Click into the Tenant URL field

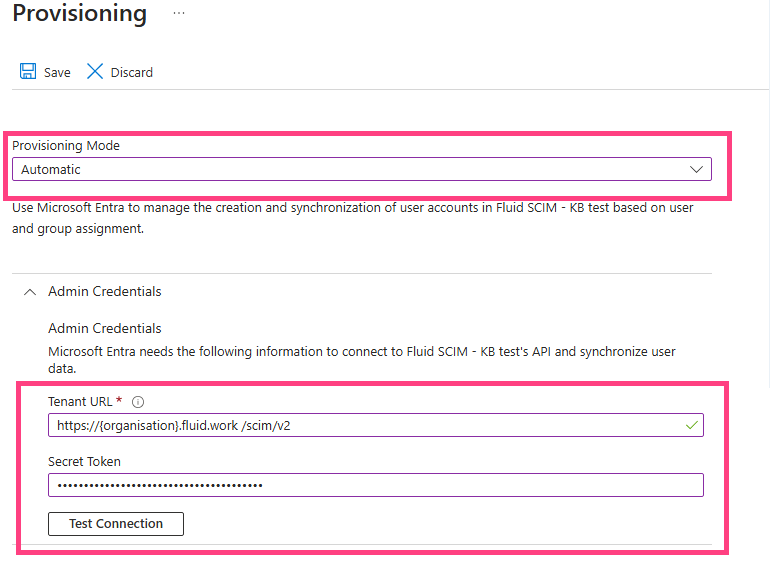[376, 425]
